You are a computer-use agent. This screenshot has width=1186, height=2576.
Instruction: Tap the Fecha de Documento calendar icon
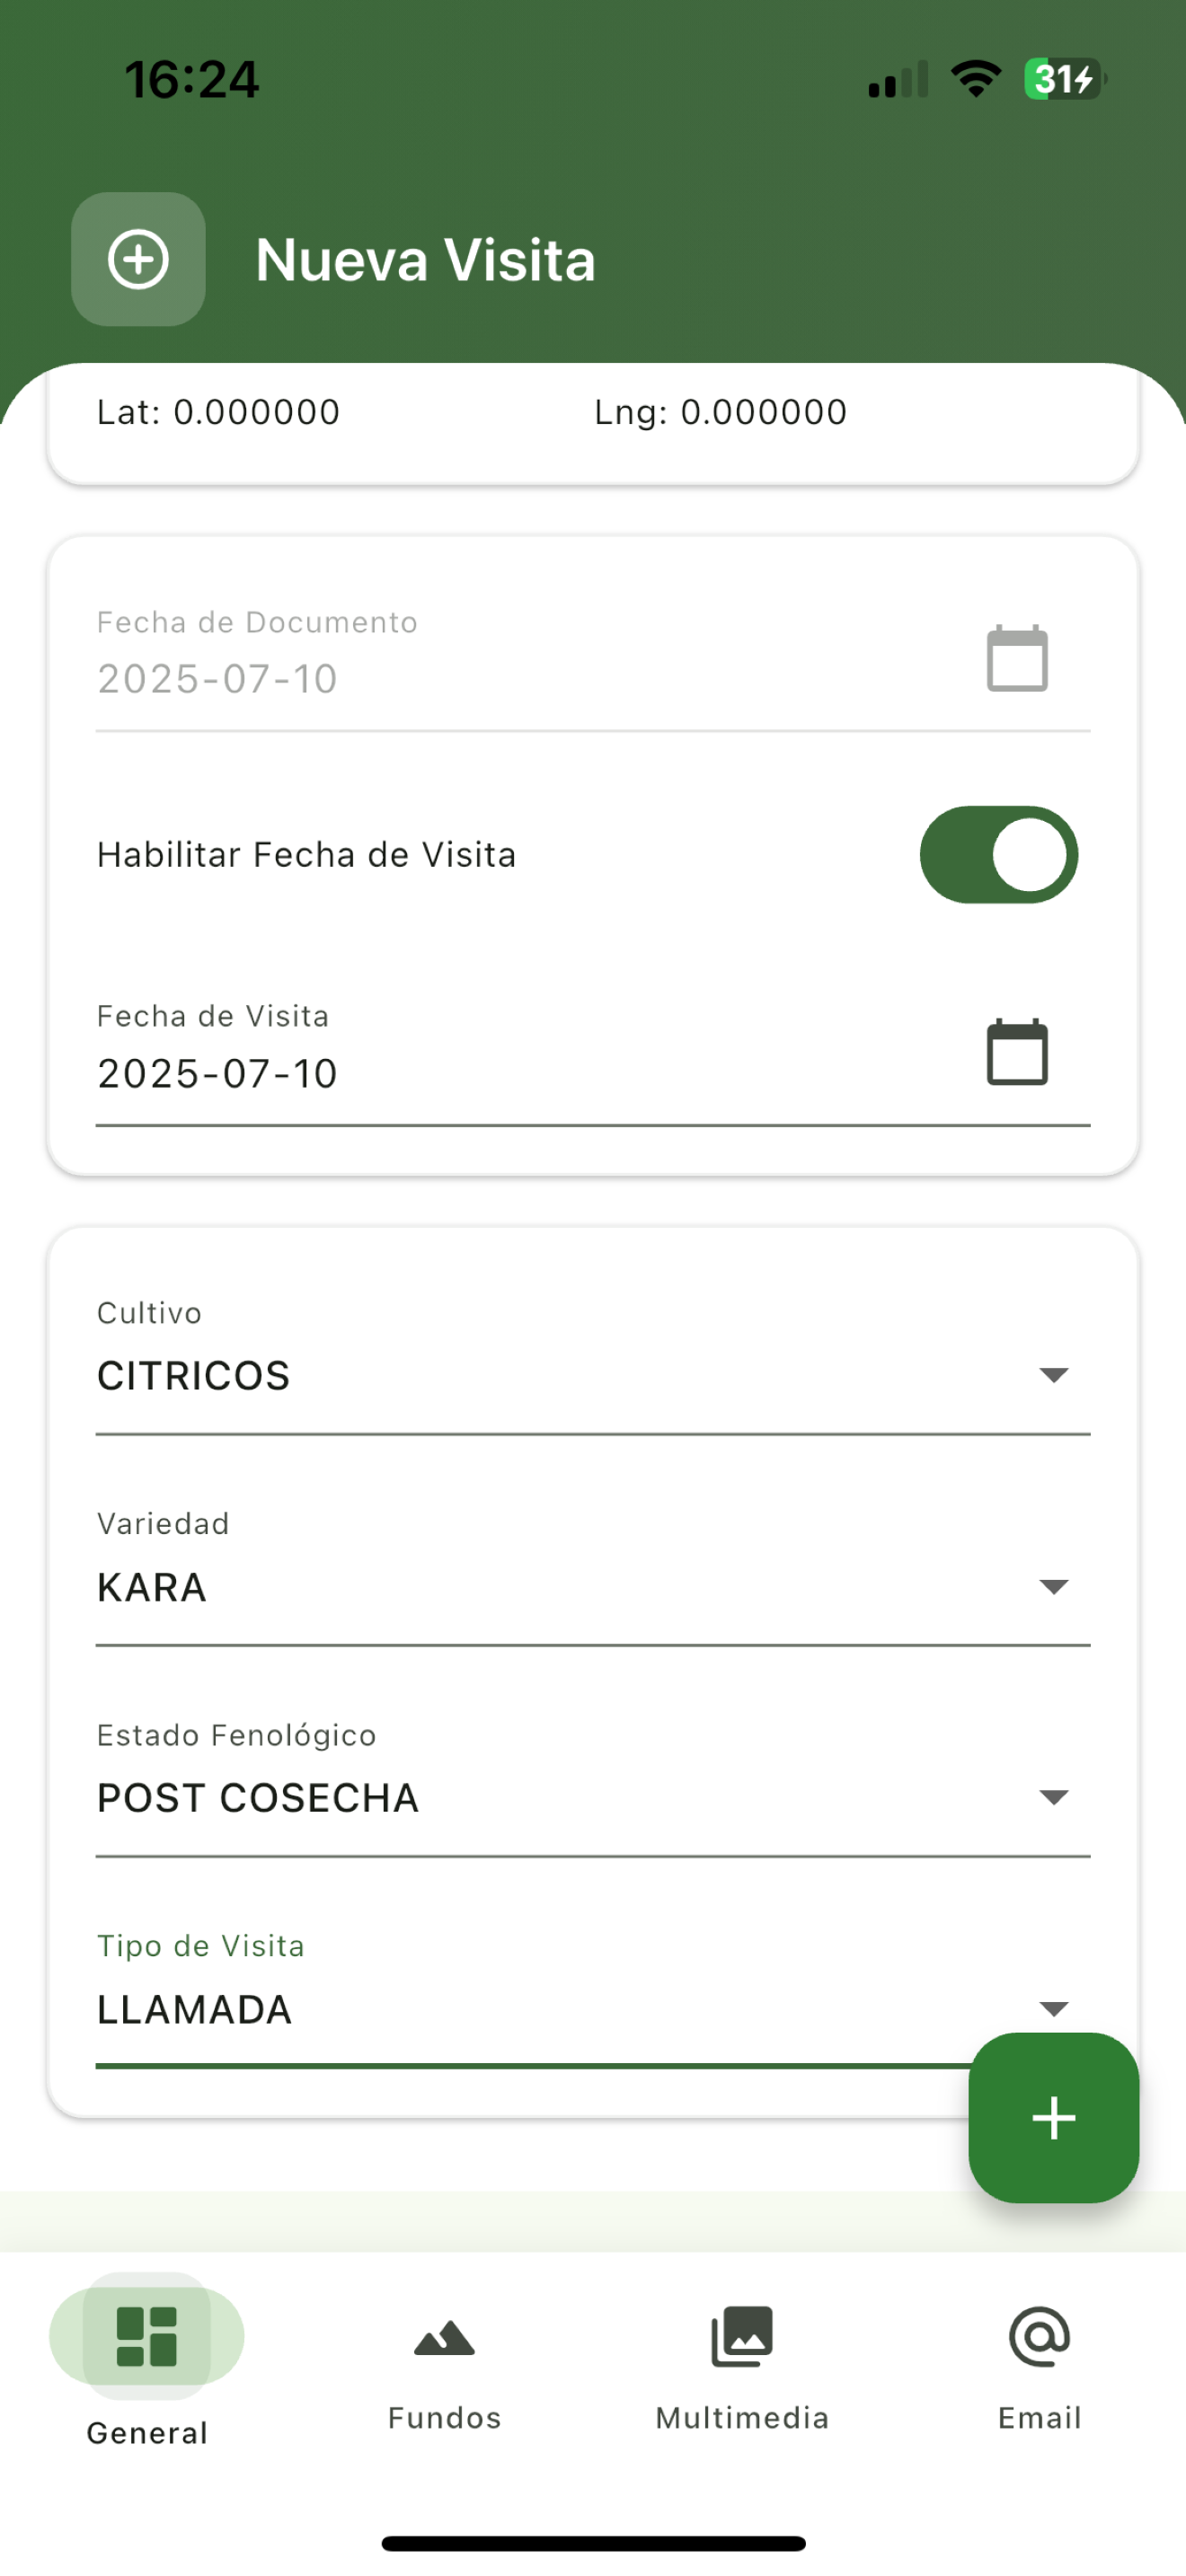coord(1017,658)
